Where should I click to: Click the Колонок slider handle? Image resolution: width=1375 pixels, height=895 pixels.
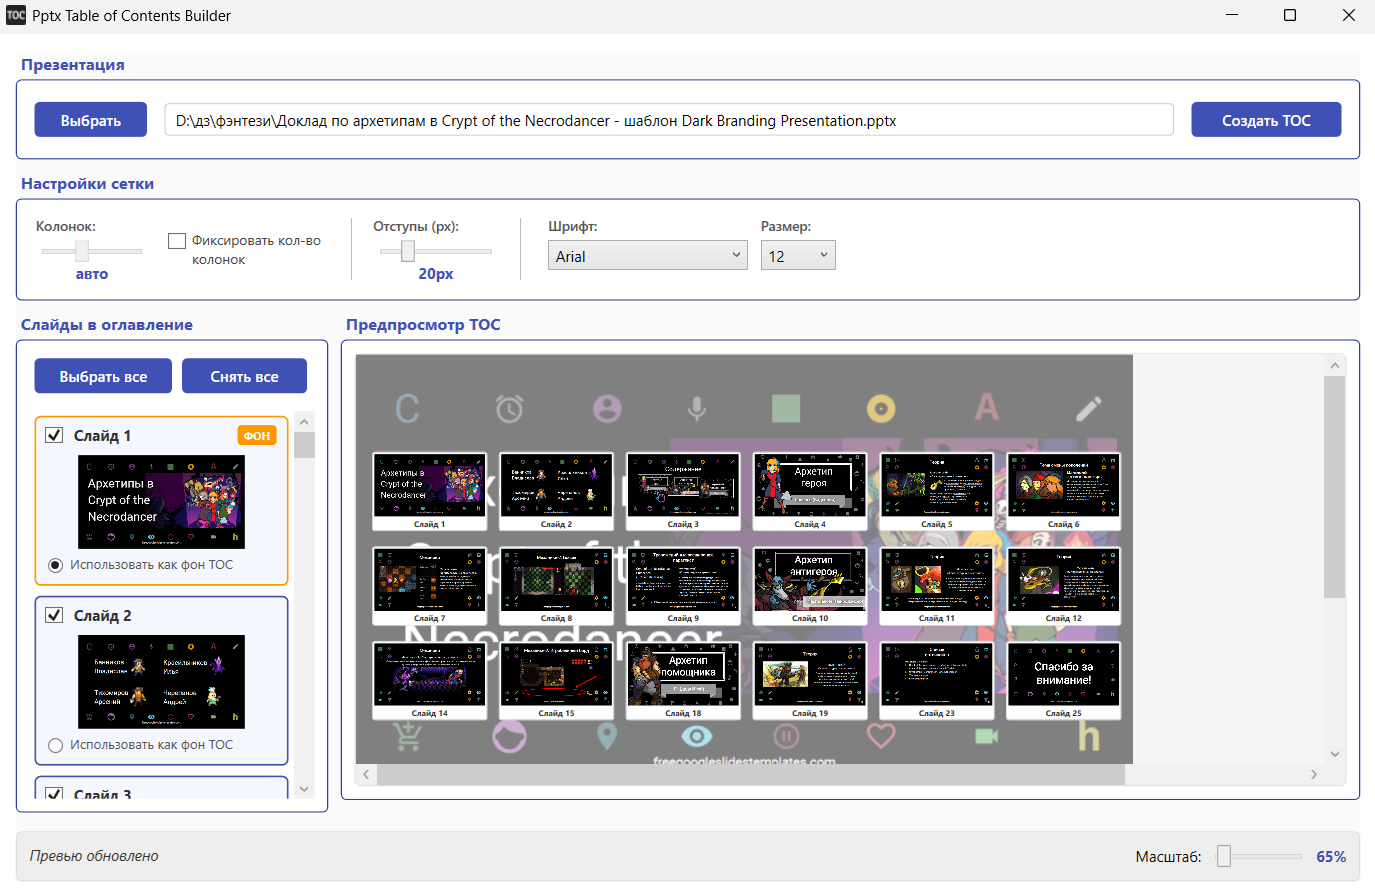[x=82, y=251]
